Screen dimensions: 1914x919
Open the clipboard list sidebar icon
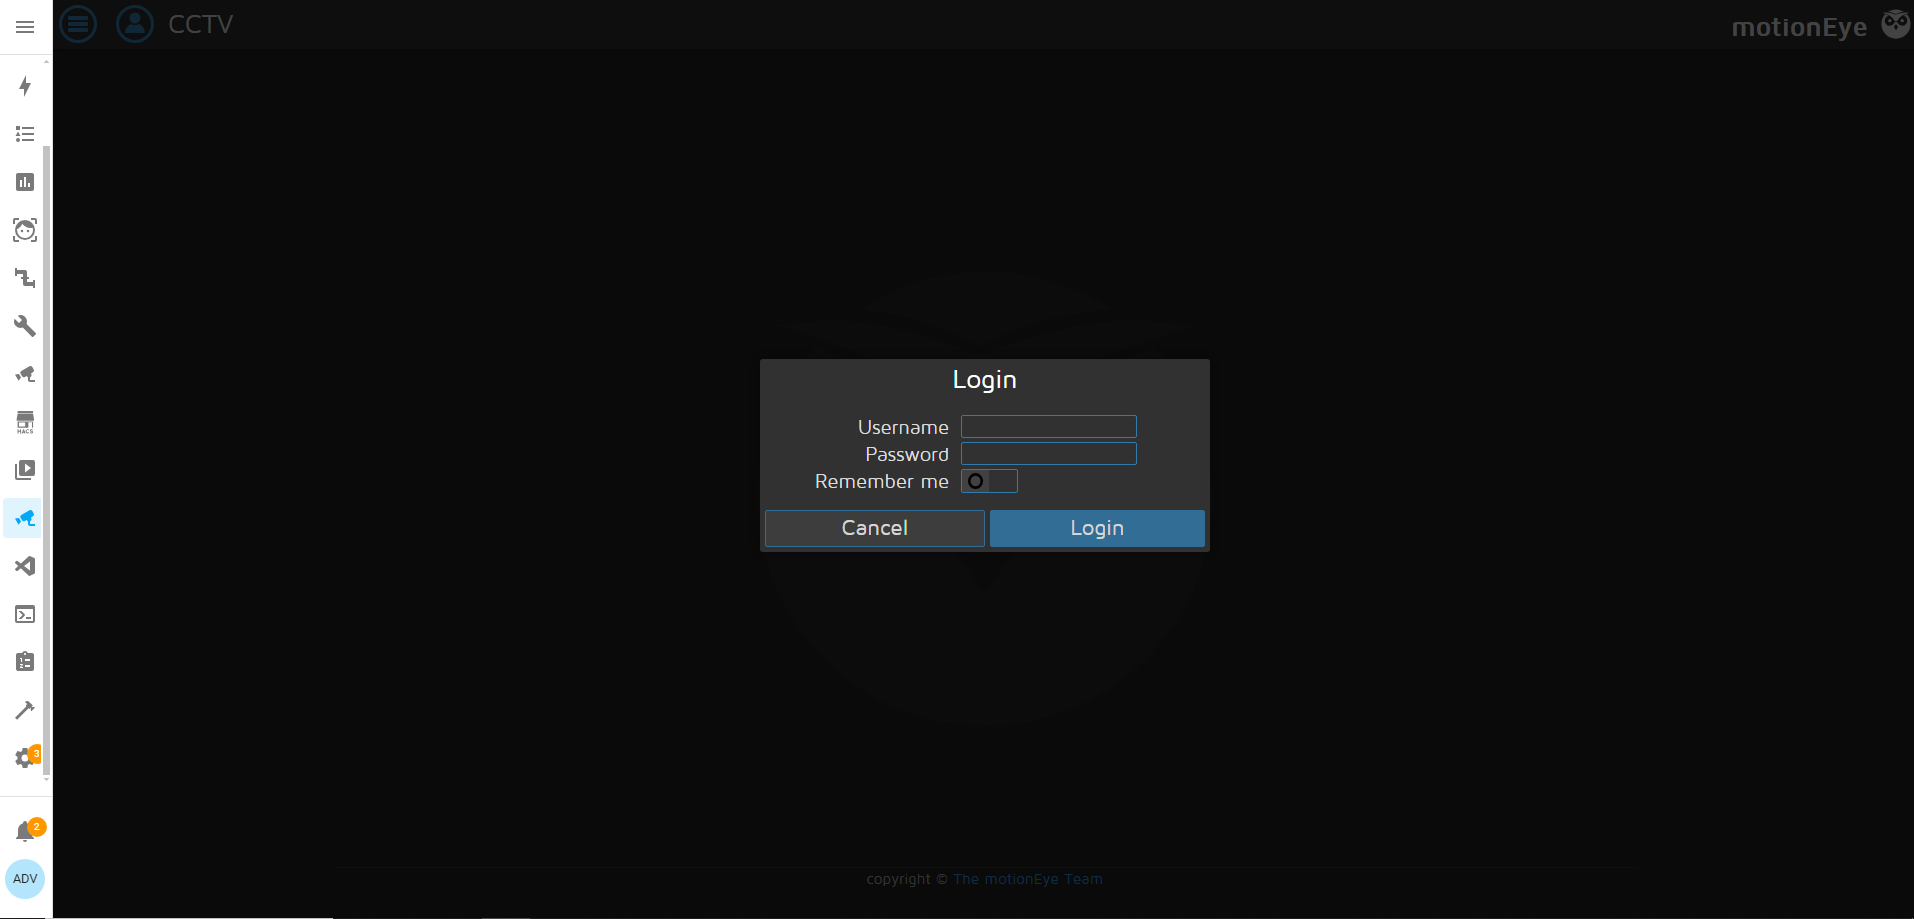click(25, 662)
